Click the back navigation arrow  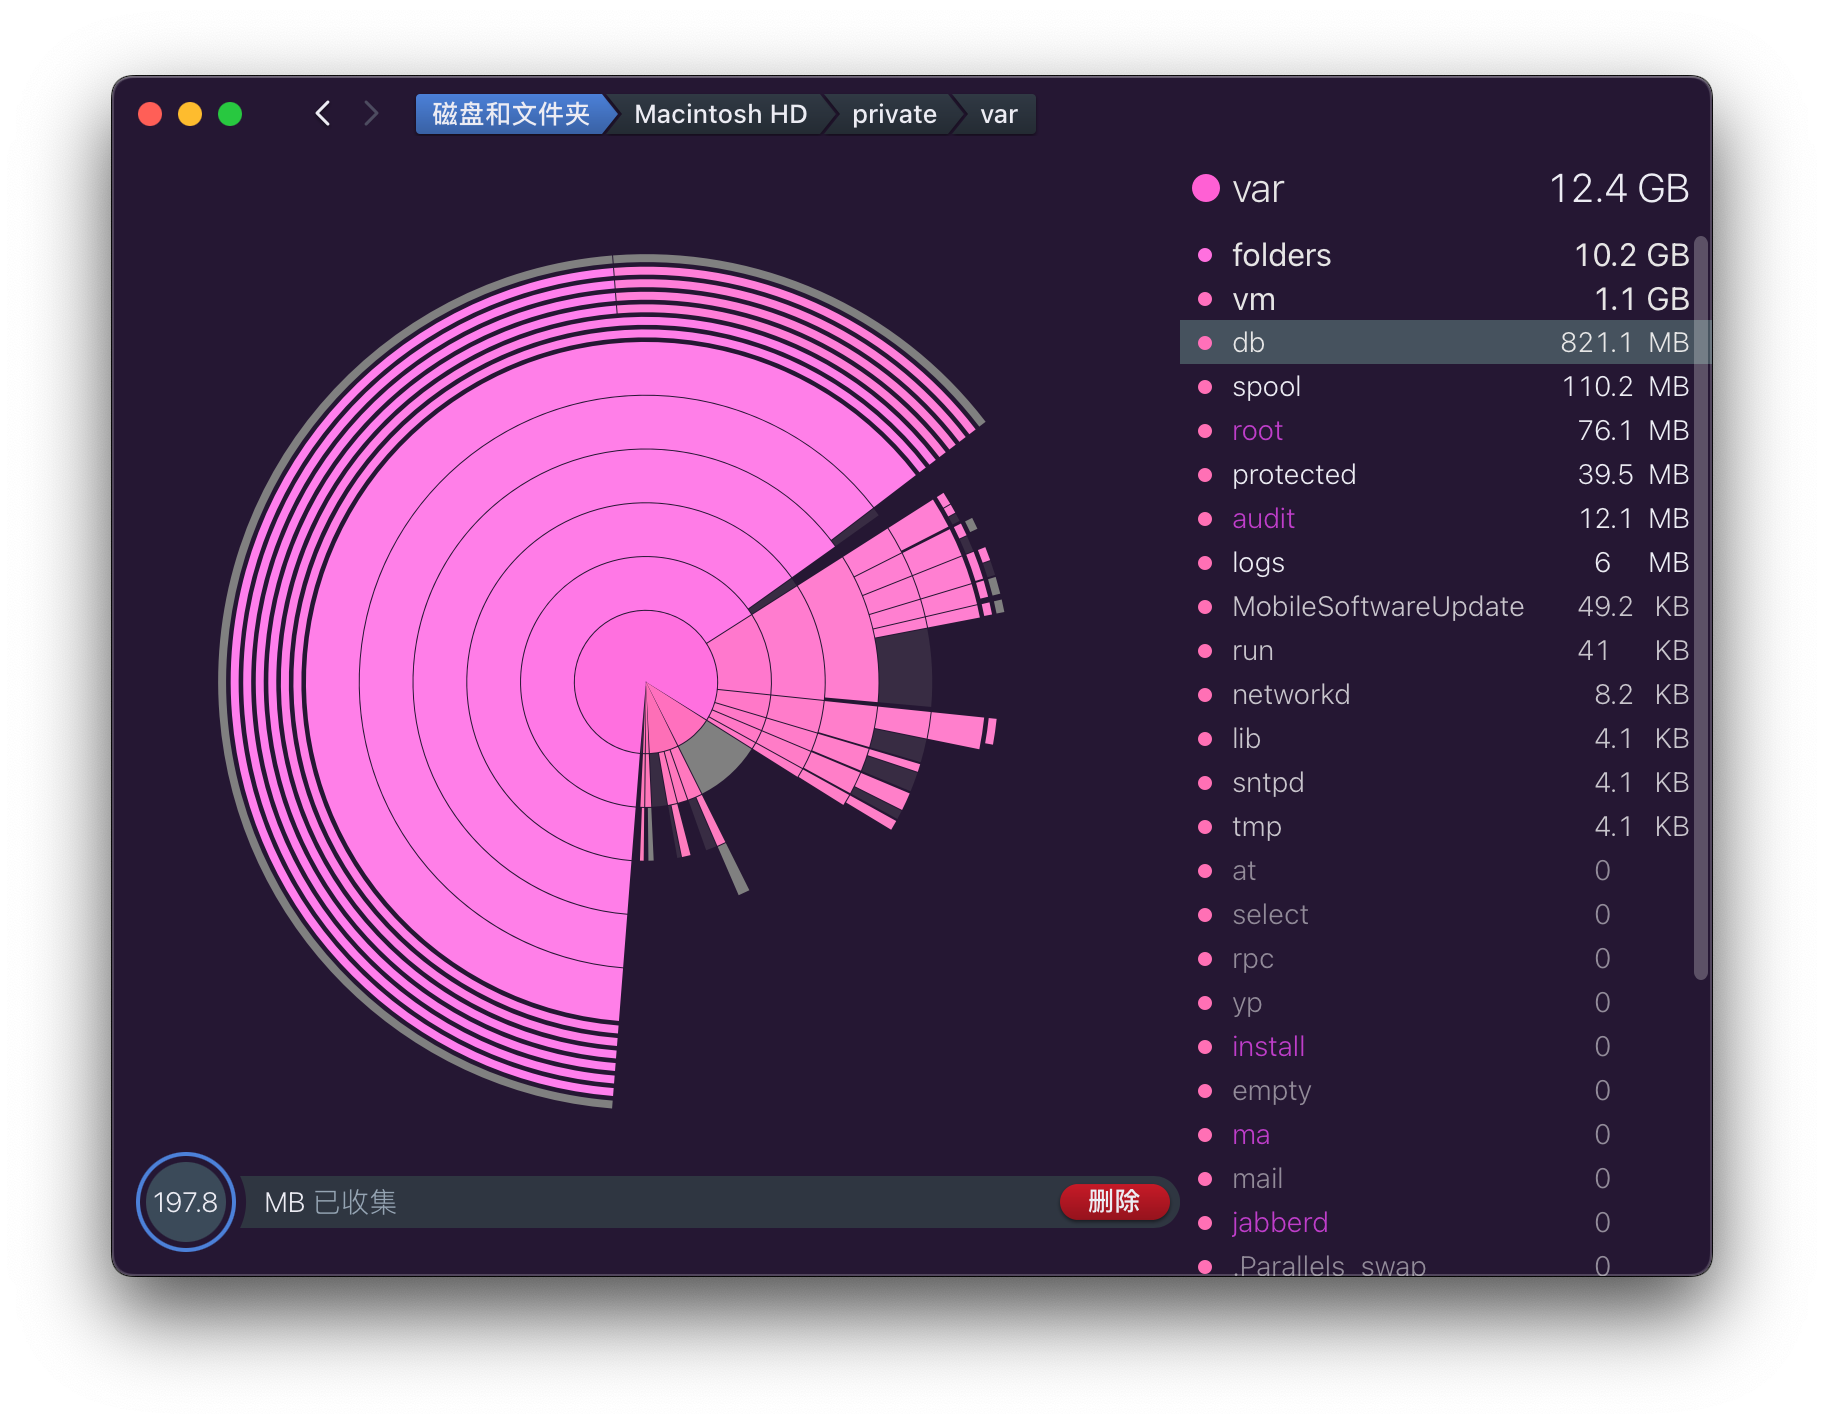coord(323,114)
